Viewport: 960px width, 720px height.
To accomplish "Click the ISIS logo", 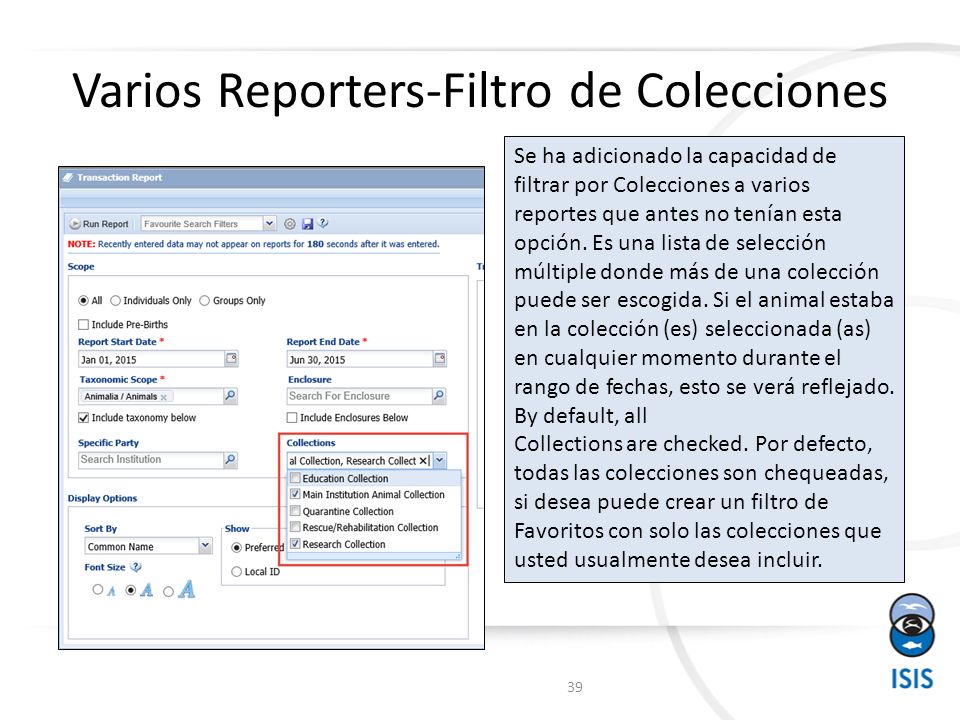I will pyautogui.click(x=912, y=642).
